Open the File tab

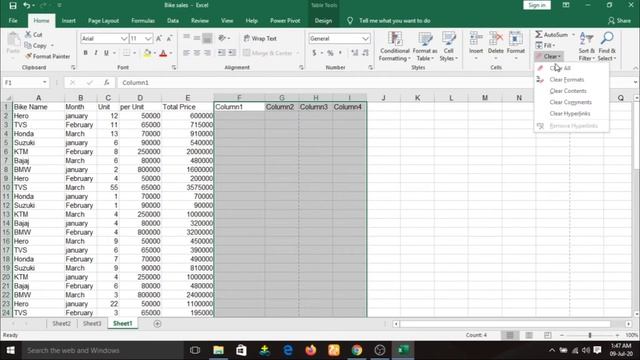(x=13, y=20)
